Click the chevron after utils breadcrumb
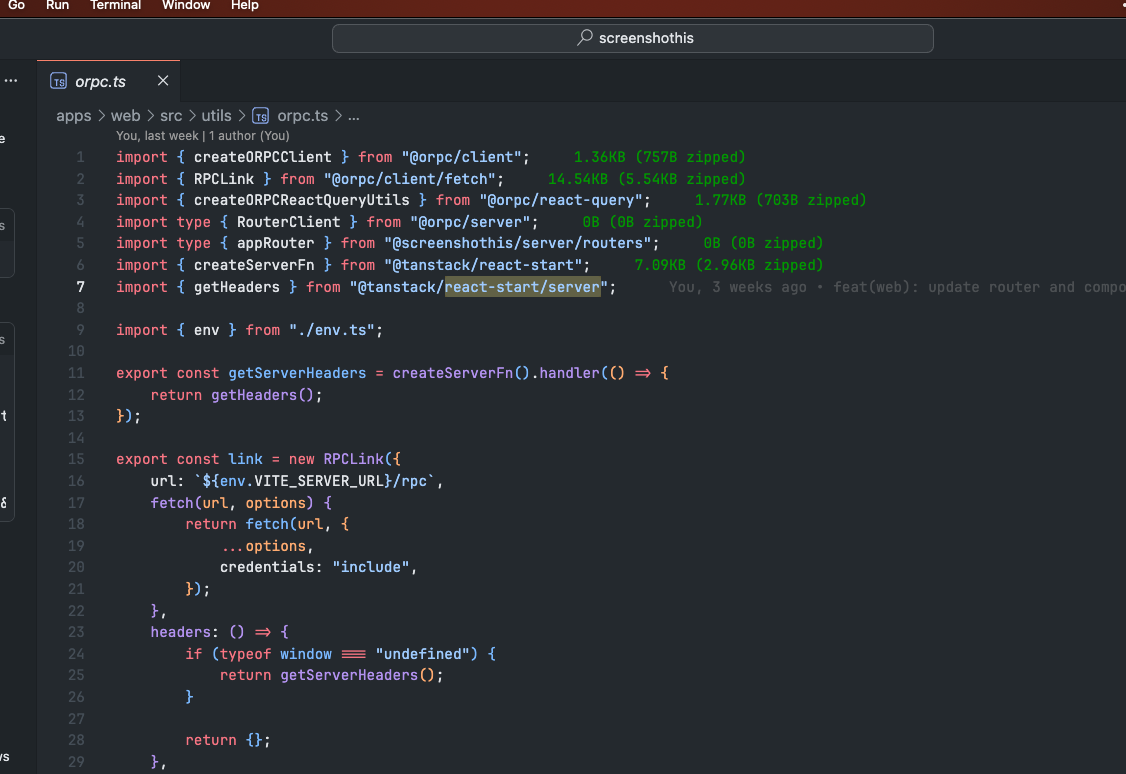Screen dimensions: 1126x774 point(242,116)
